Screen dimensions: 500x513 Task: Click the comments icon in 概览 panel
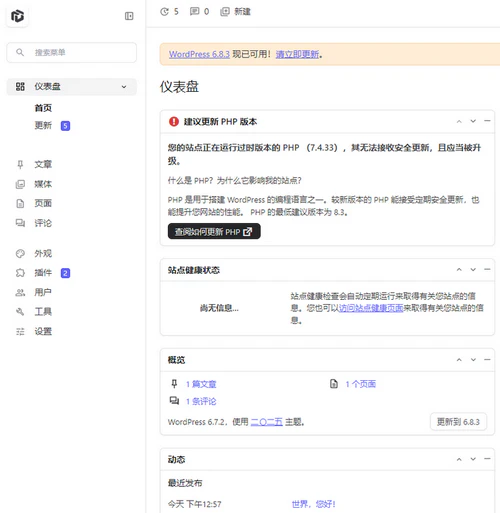pos(174,400)
